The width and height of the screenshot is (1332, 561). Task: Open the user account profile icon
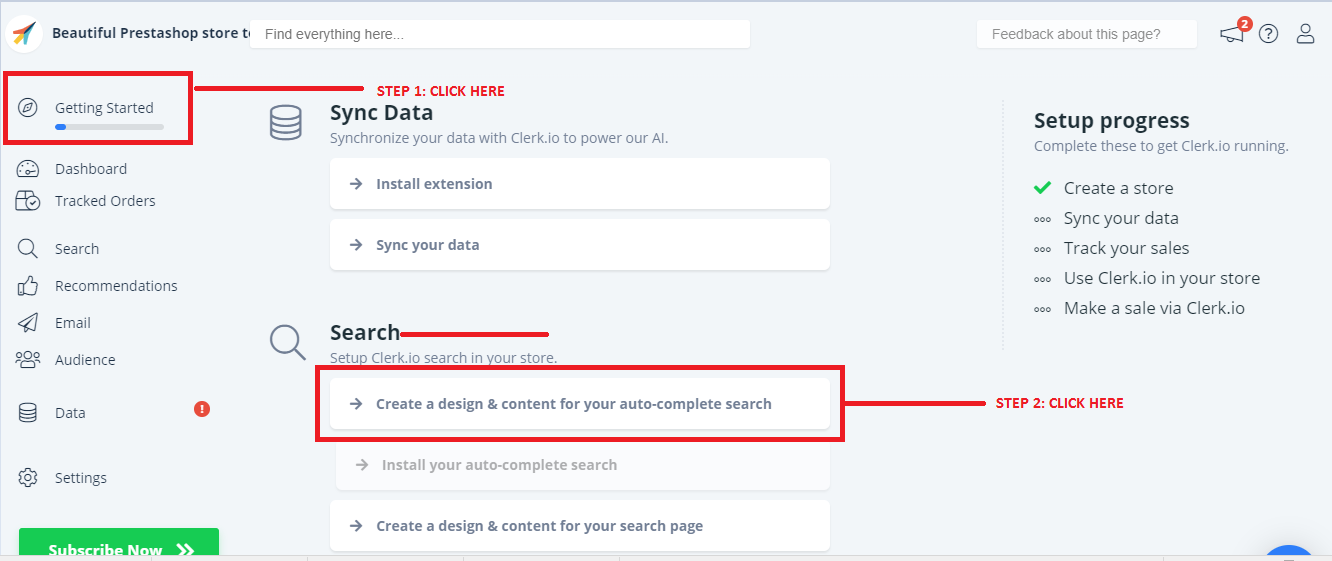1305,34
